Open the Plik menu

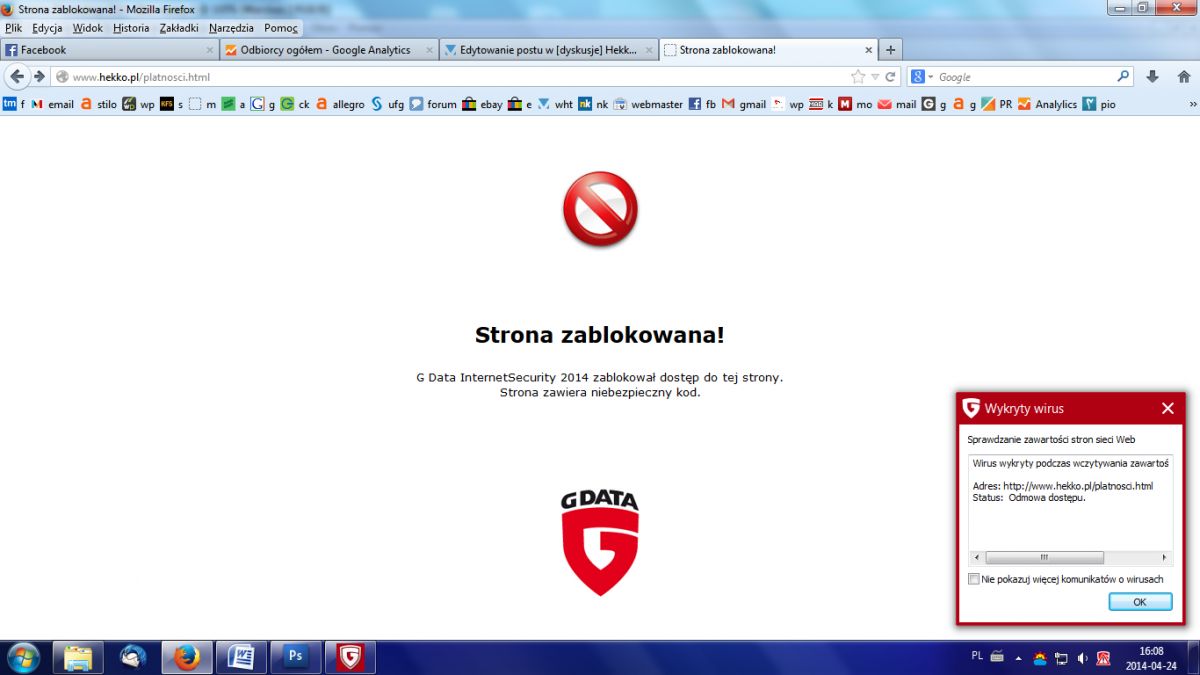click(13, 28)
